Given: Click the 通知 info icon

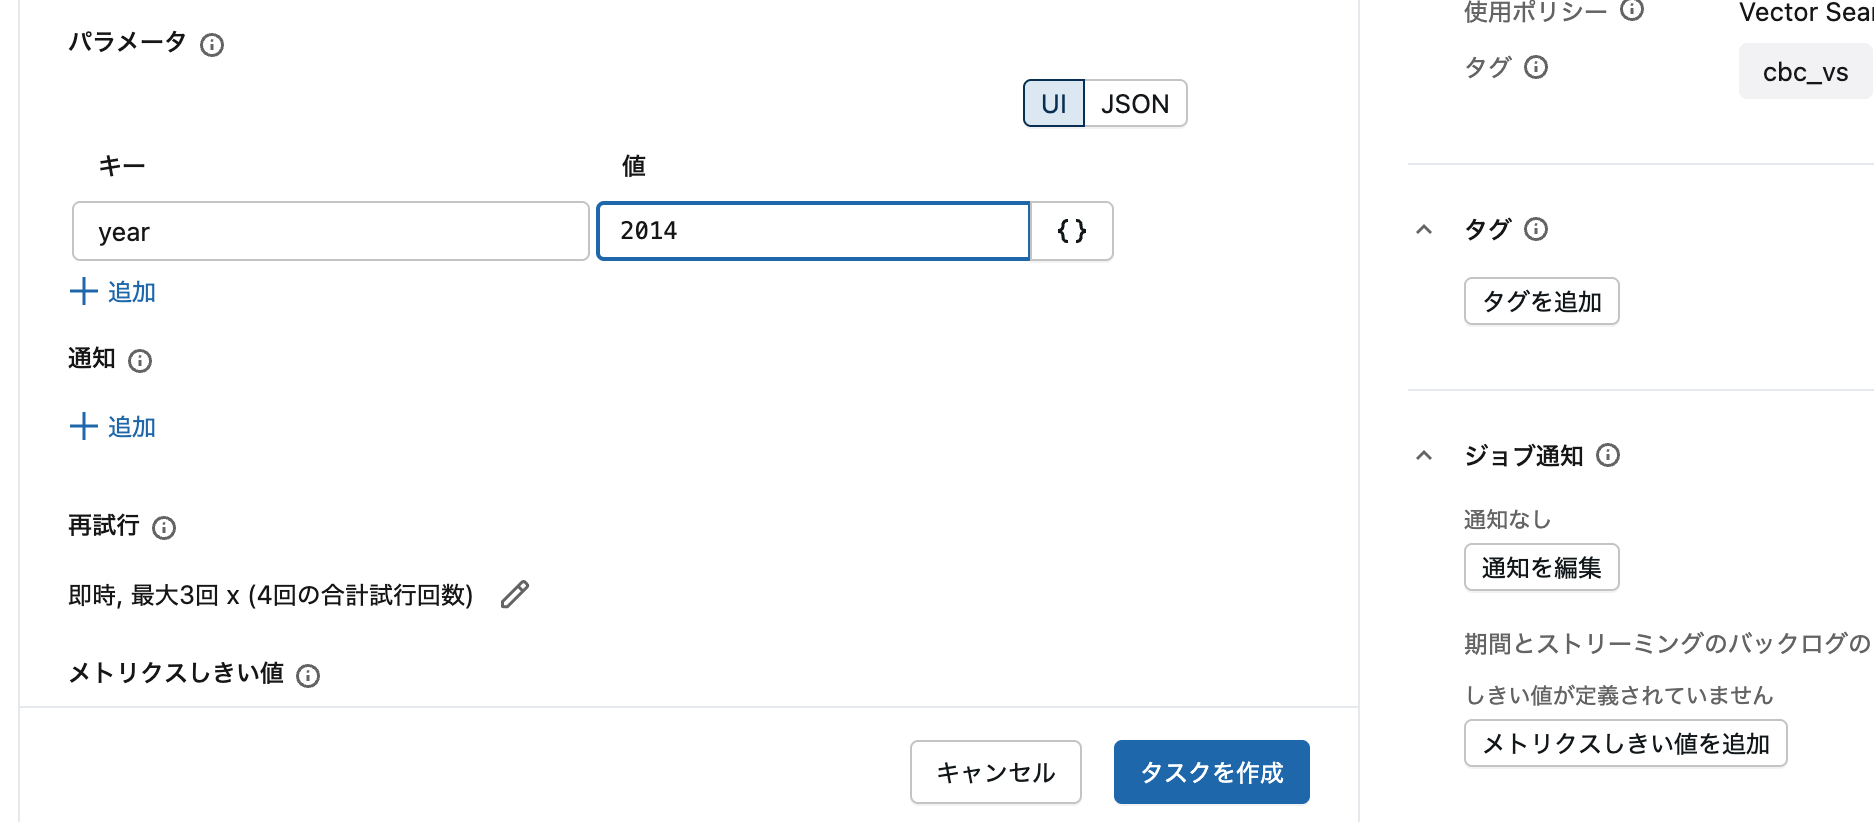Looking at the screenshot, I should [141, 361].
